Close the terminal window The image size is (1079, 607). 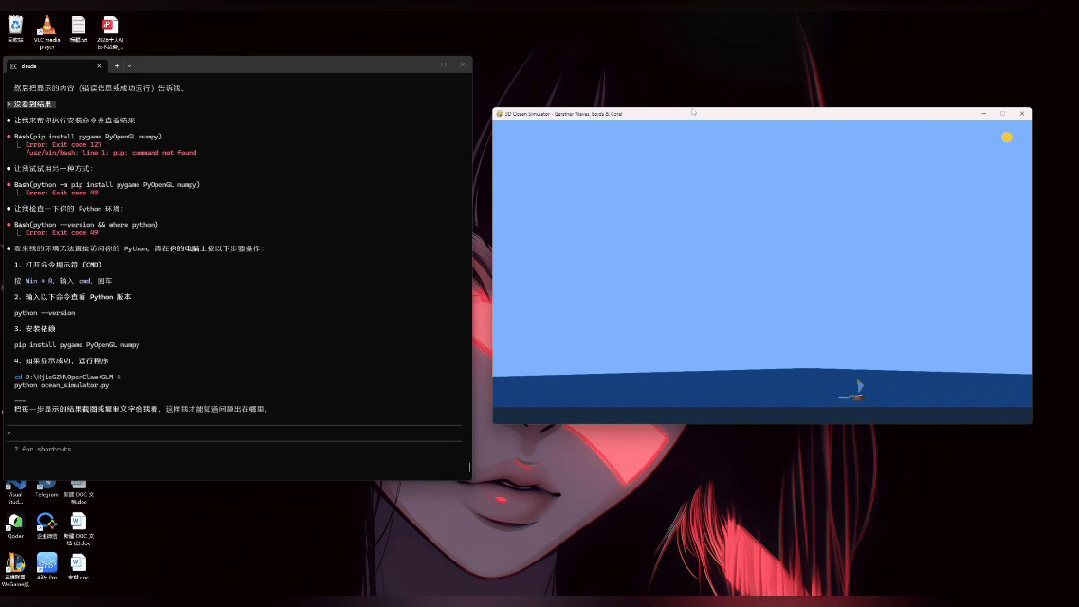tap(462, 65)
